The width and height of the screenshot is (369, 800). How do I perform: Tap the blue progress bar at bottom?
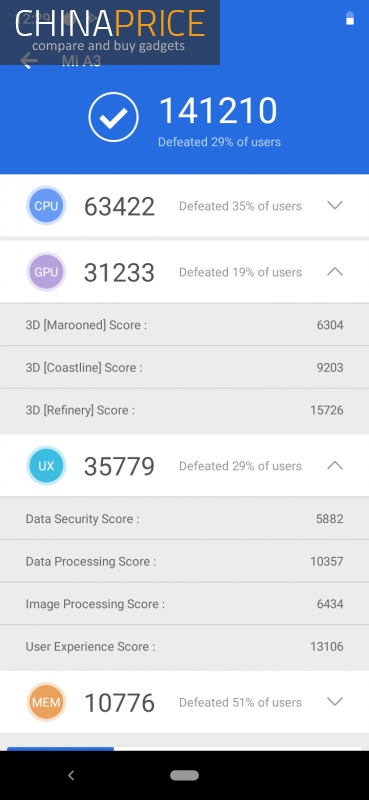click(60, 748)
